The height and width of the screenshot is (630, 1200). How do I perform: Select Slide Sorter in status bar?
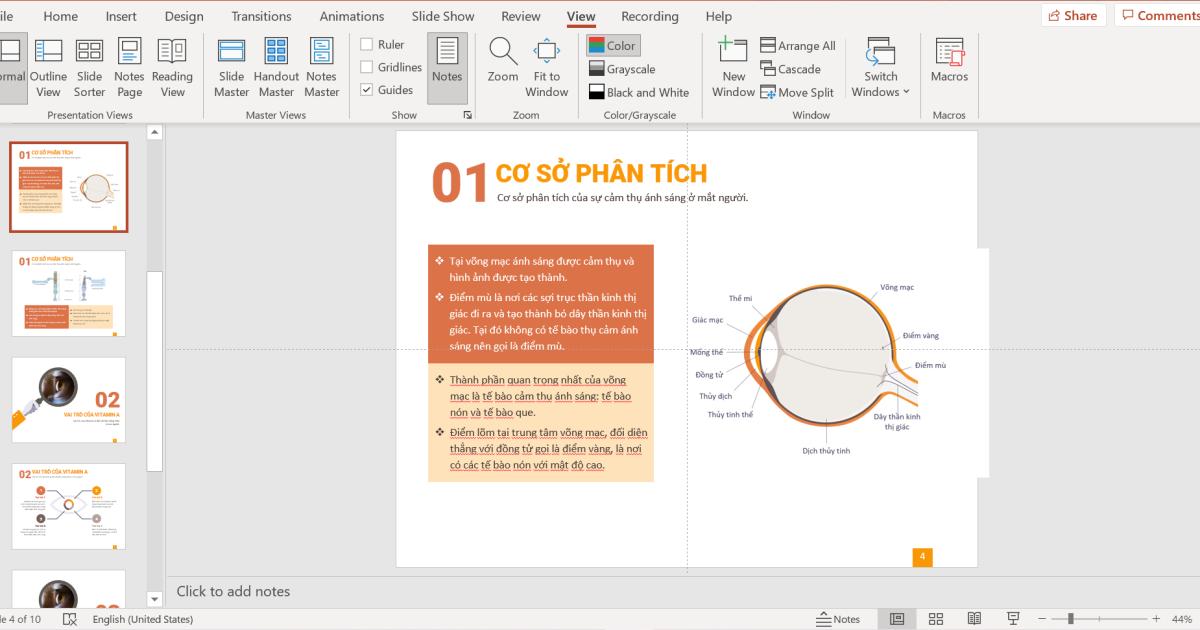click(x=936, y=619)
